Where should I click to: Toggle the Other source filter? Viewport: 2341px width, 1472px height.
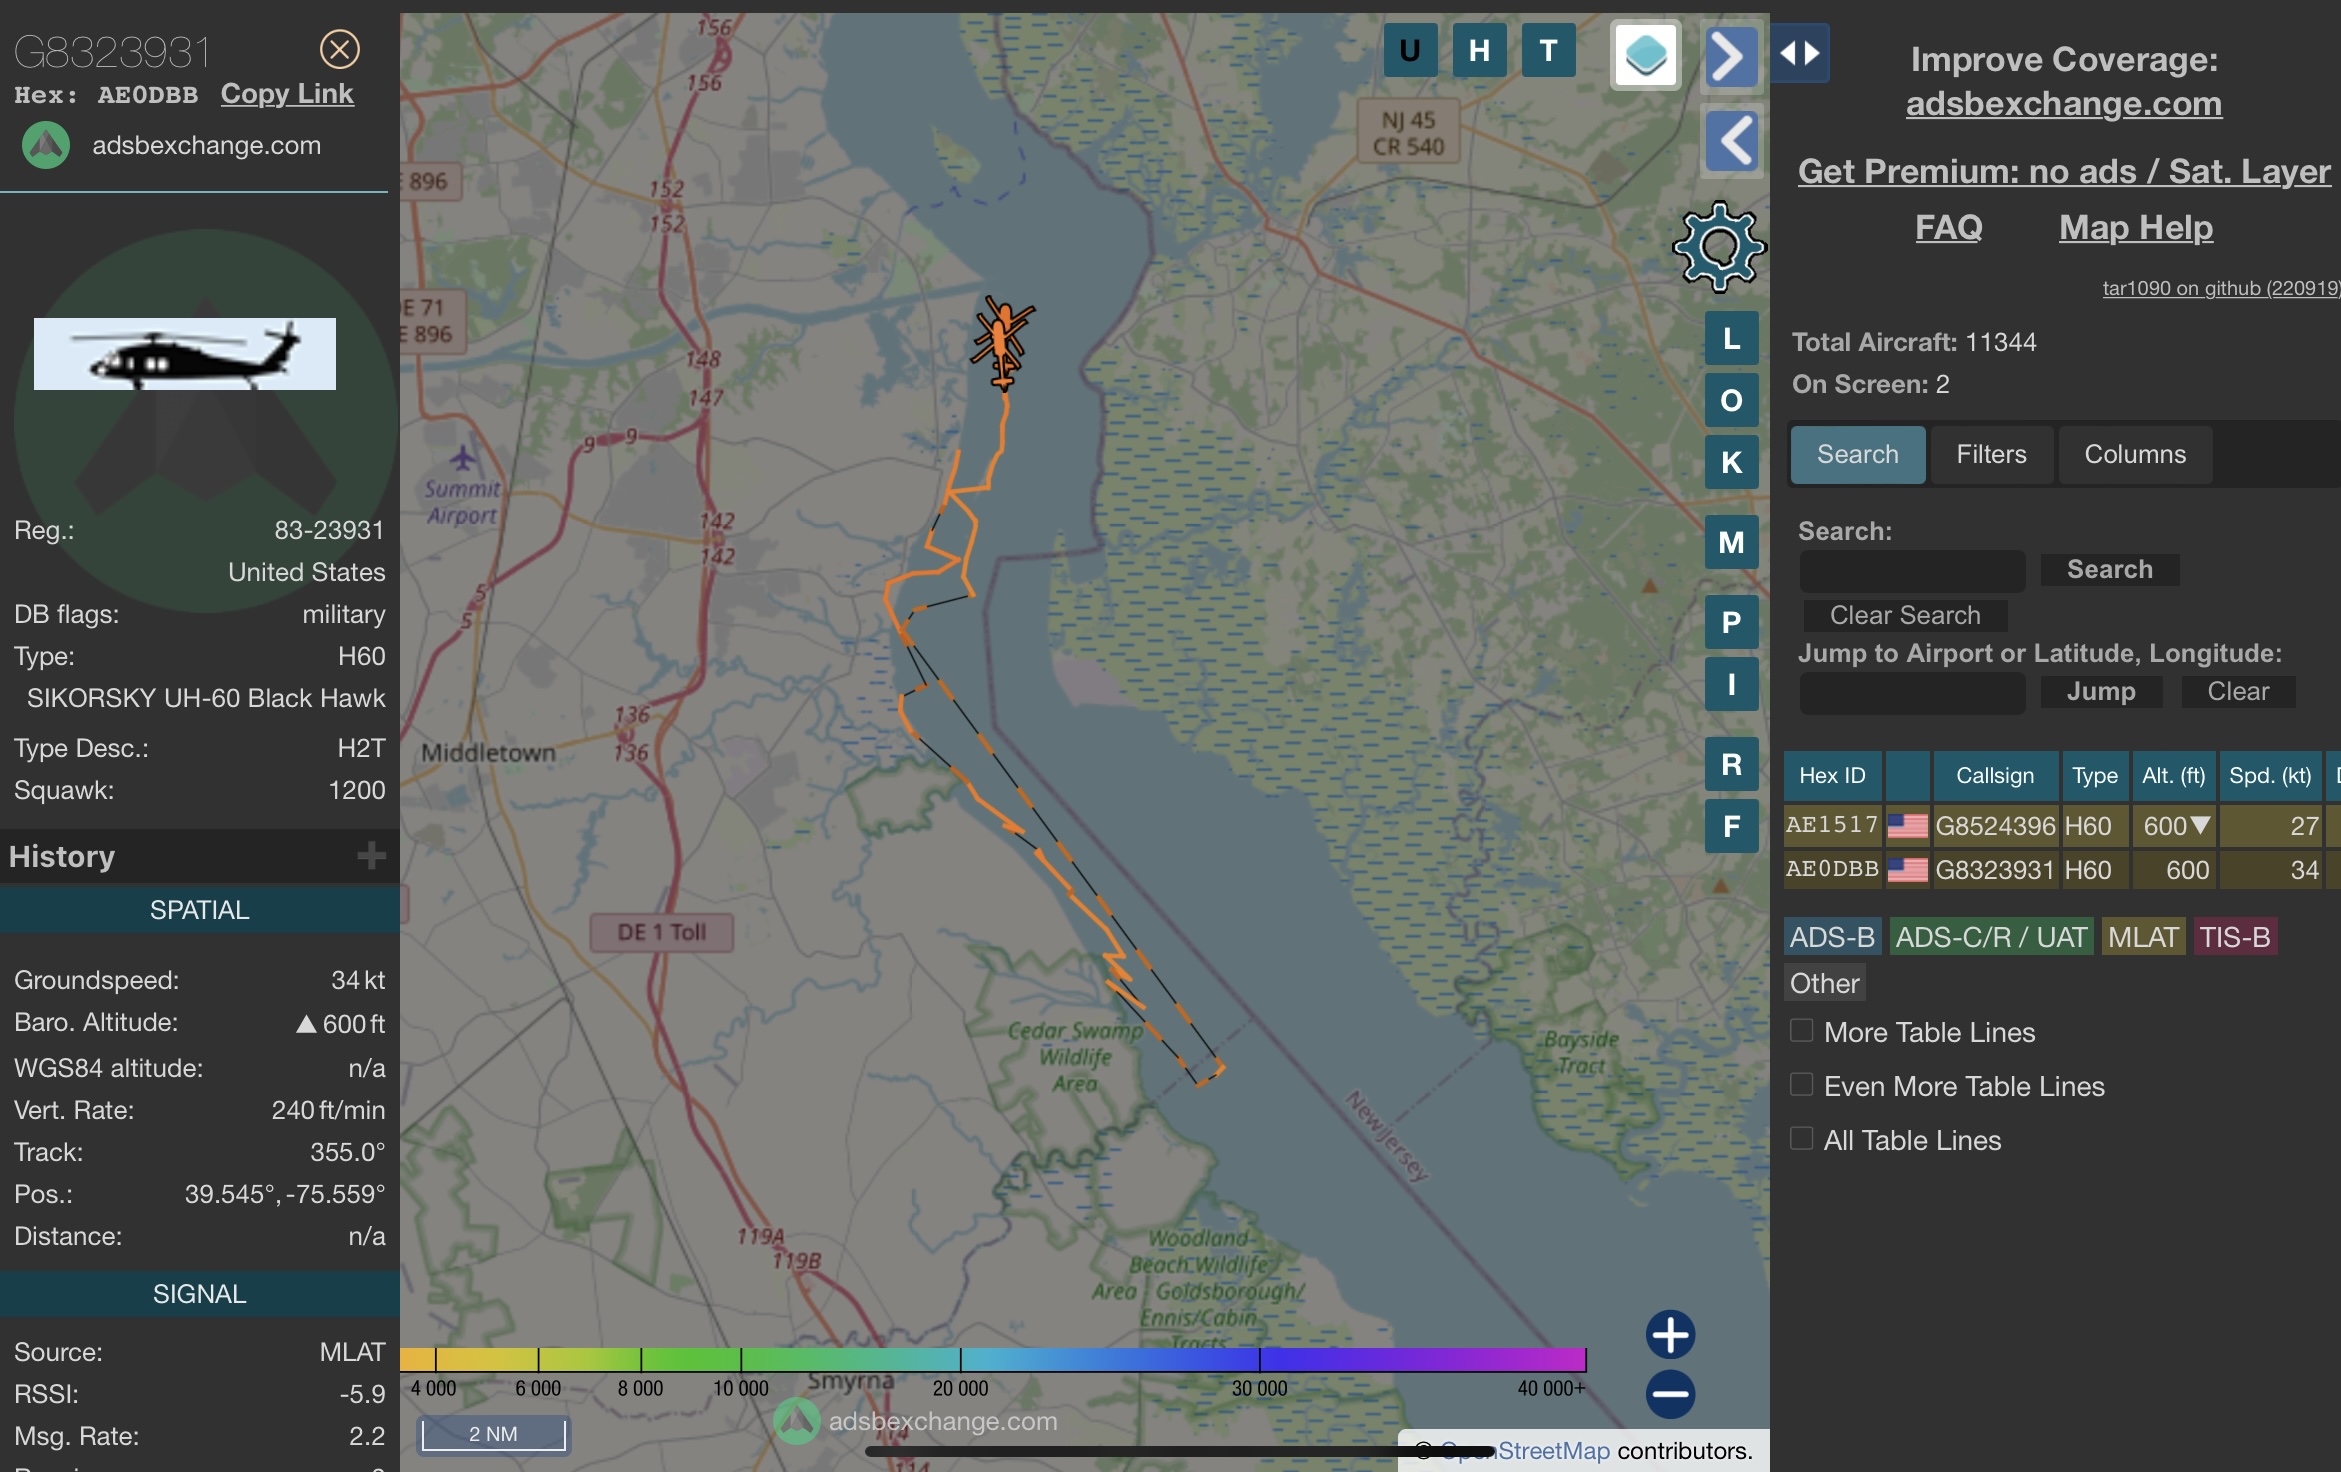1824,984
